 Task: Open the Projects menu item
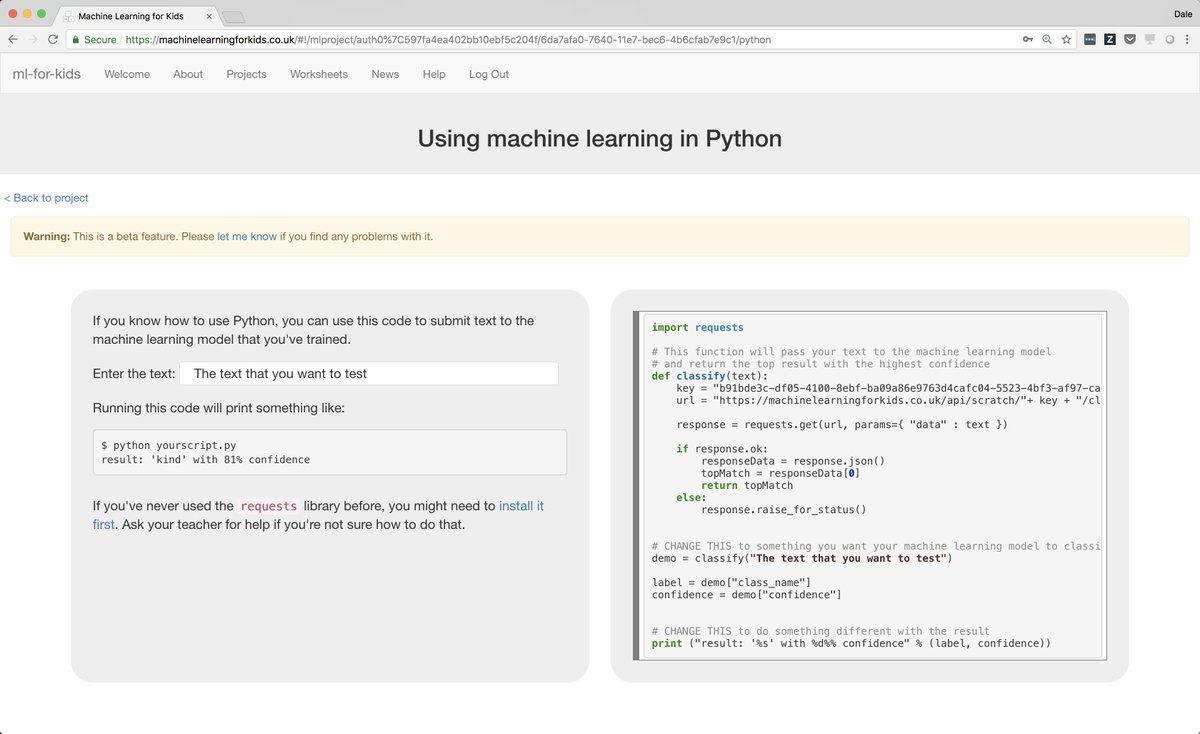click(x=246, y=74)
